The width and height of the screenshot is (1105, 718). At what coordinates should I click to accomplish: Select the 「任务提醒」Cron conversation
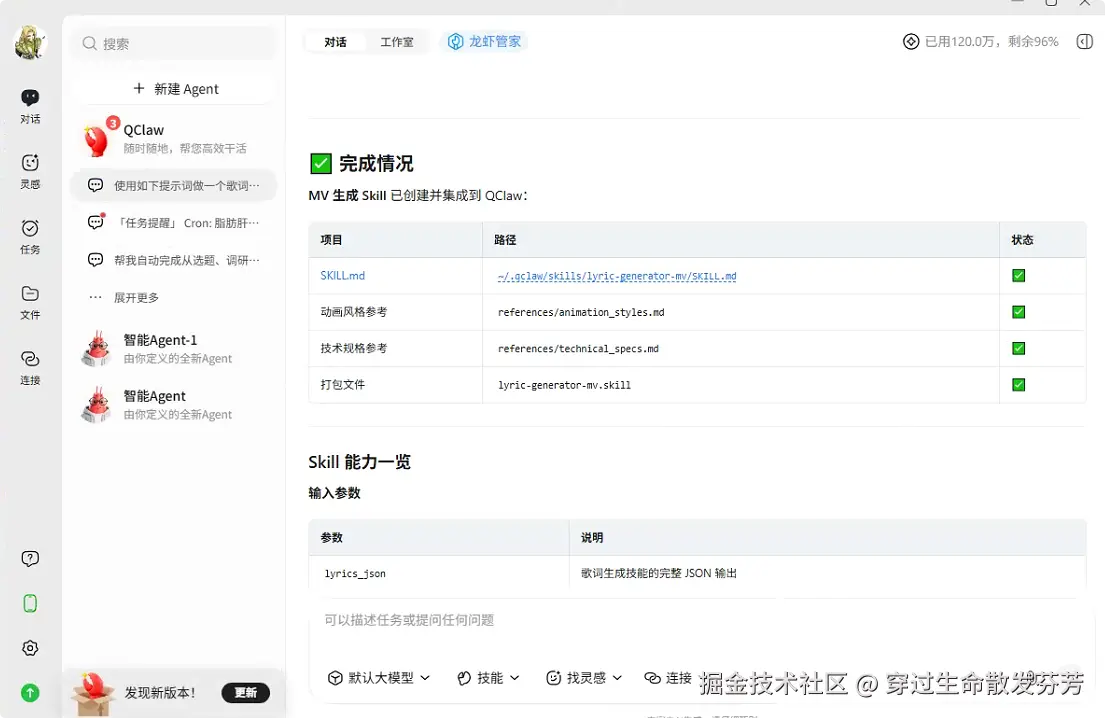[x=173, y=223]
